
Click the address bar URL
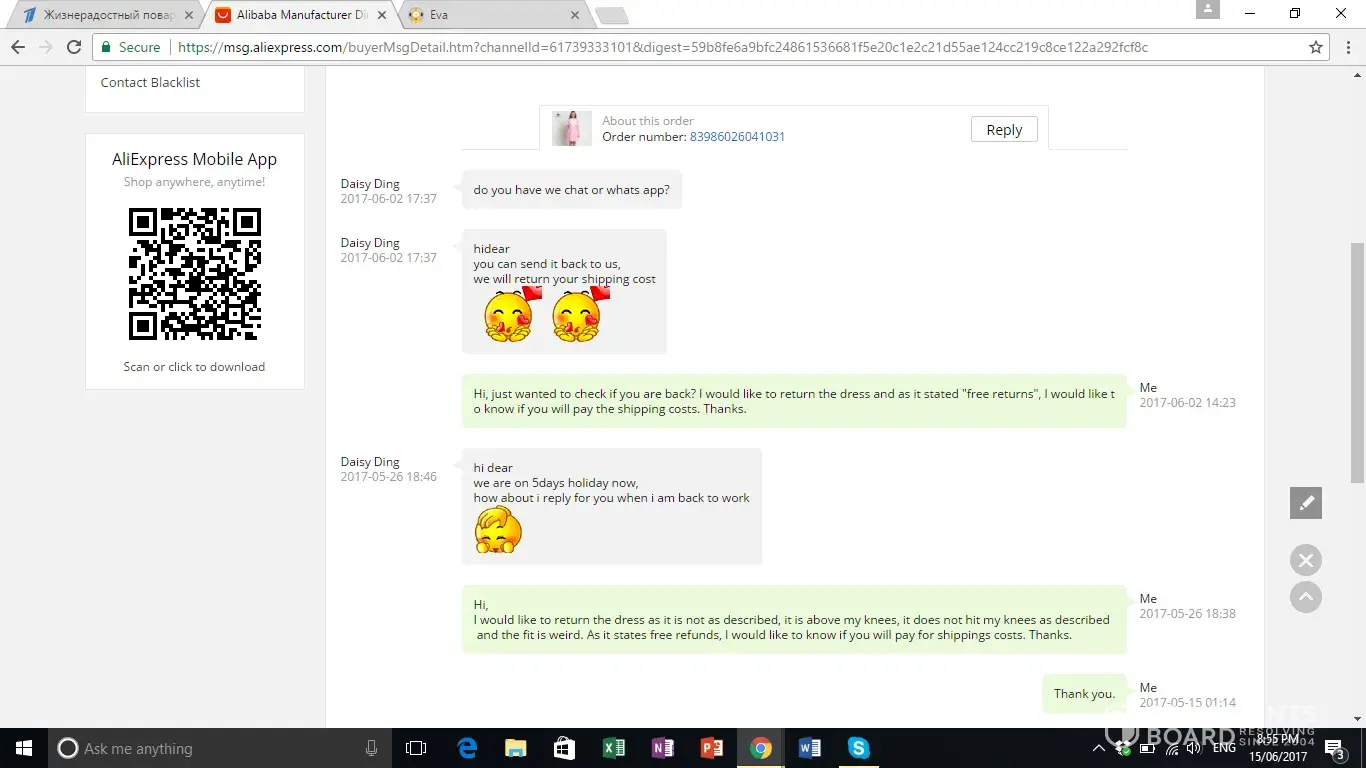tap(661, 47)
